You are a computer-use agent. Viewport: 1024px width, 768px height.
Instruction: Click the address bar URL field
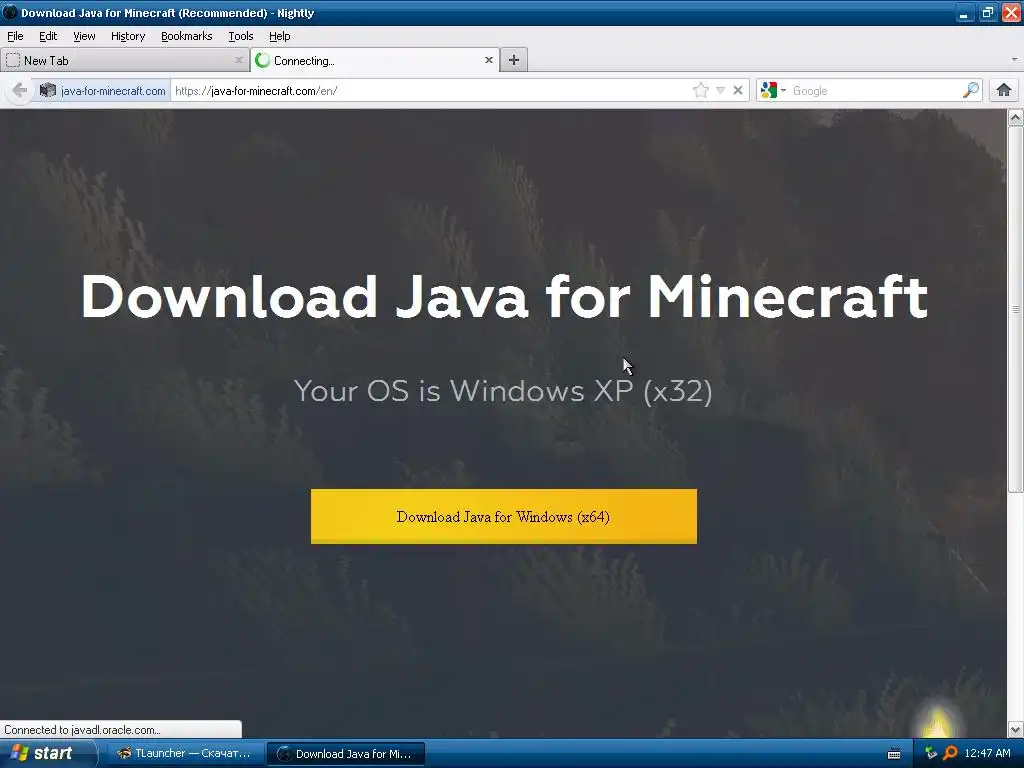tap(431, 91)
